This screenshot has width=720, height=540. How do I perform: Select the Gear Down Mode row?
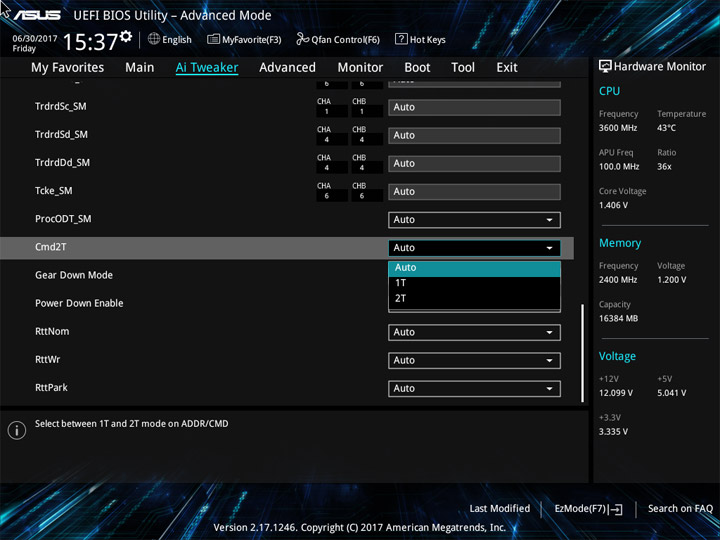click(x=287, y=276)
